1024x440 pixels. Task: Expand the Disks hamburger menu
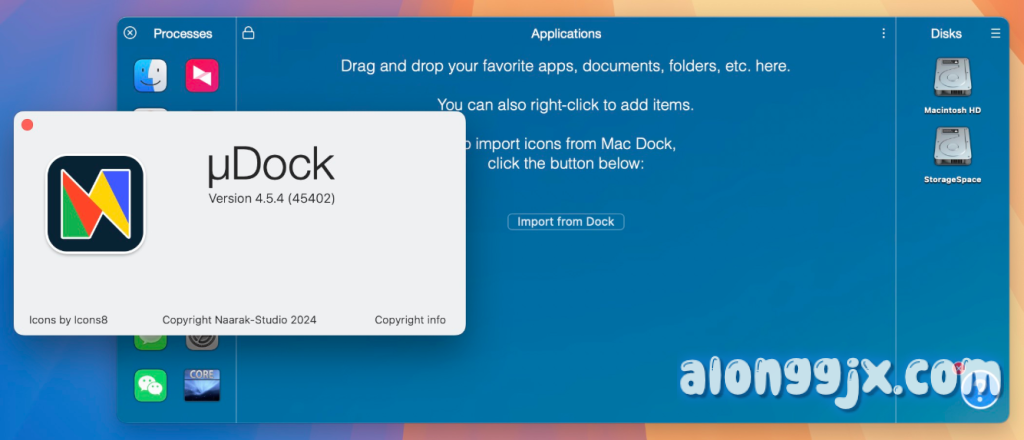click(x=995, y=33)
